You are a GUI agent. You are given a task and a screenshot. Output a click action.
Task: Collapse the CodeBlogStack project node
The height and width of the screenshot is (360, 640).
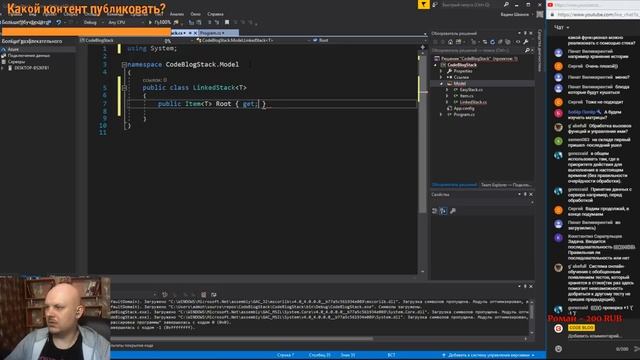click(x=435, y=65)
